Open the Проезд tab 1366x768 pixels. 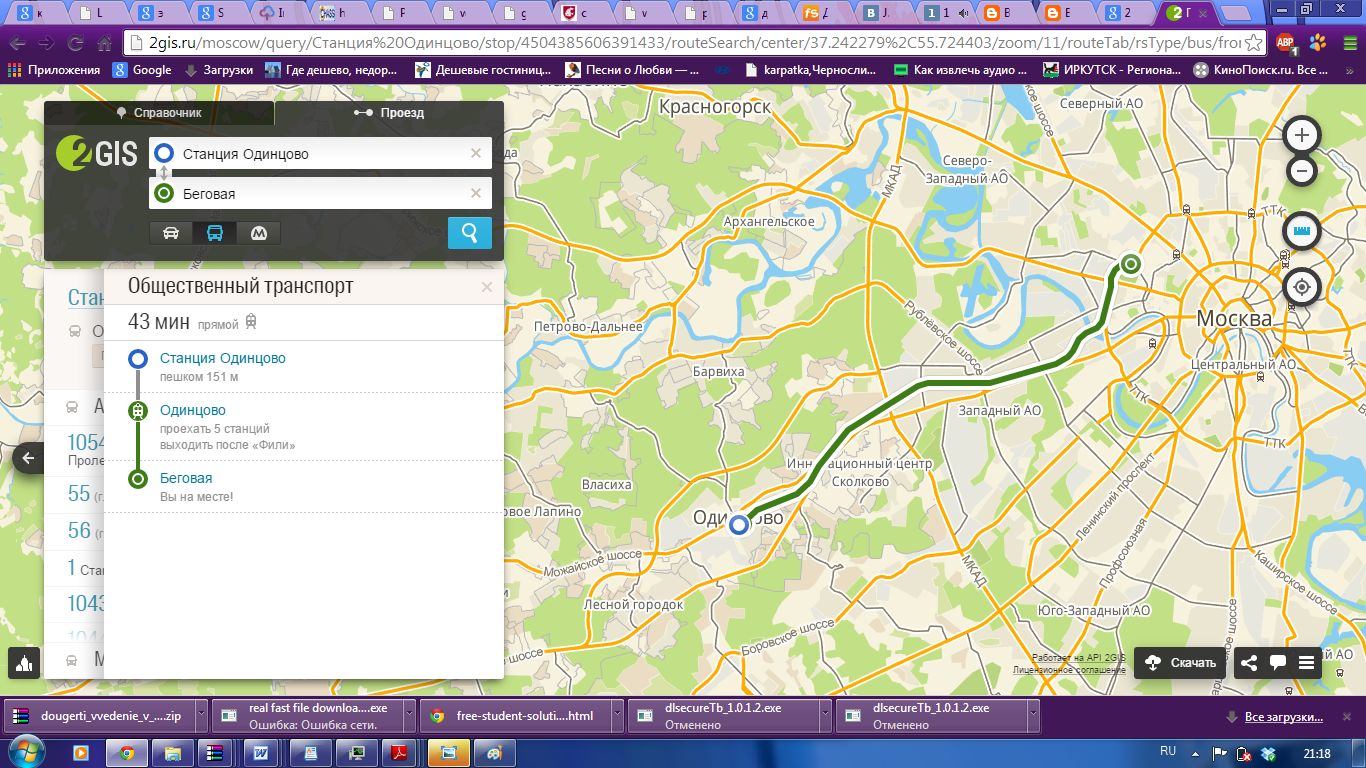389,113
